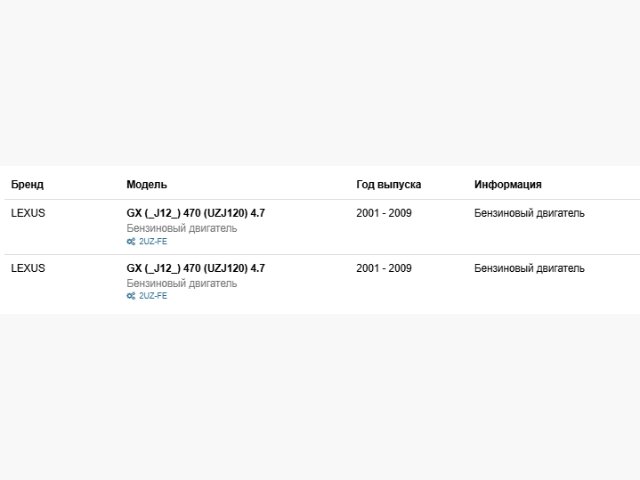This screenshot has height=480, width=640.
Task: Click the first row's 2001 - 2009 year cell
Action: (x=384, y=213)
